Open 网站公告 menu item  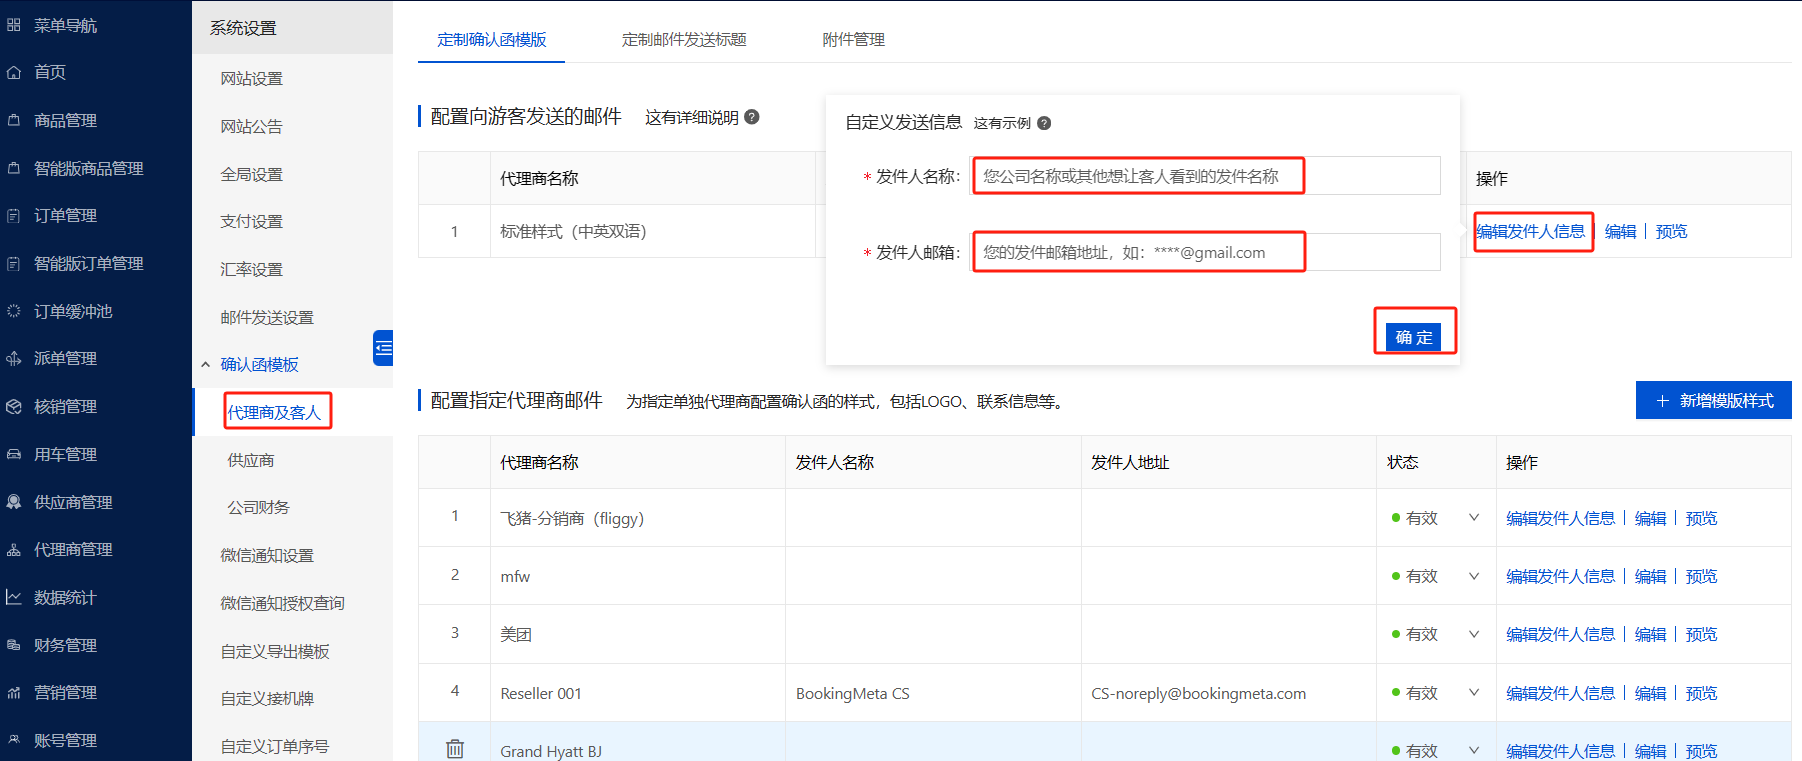click(252, 126)
